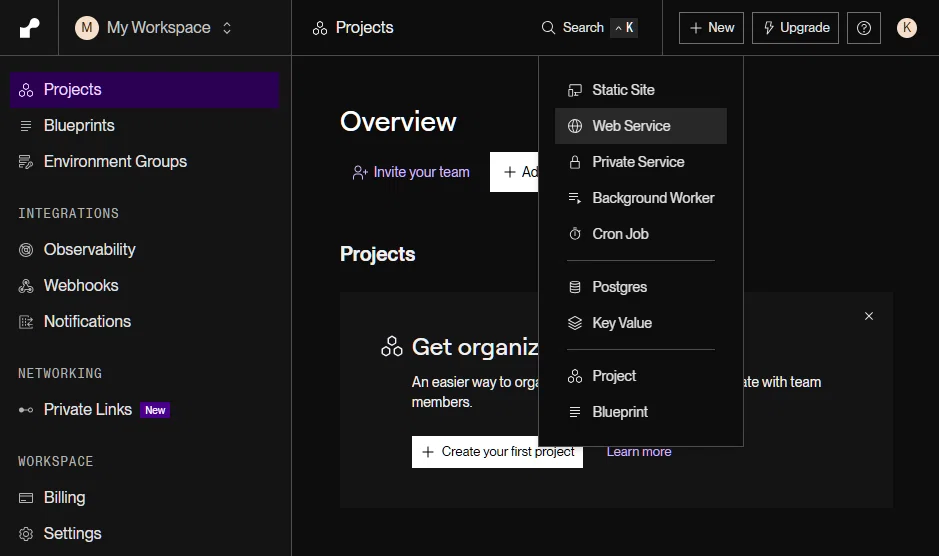Choose Cron Job from New menu
939x556 pixels.
pos(641,234)
